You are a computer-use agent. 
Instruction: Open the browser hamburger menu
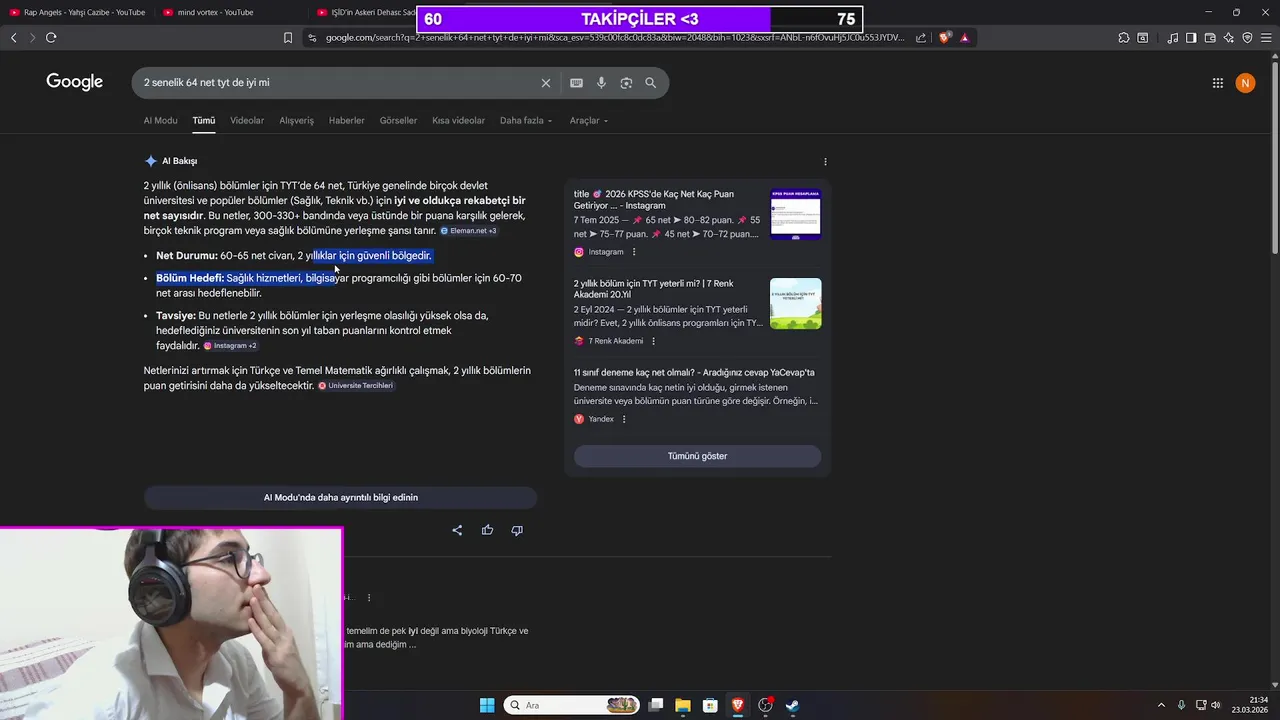tap(1266, 38)
